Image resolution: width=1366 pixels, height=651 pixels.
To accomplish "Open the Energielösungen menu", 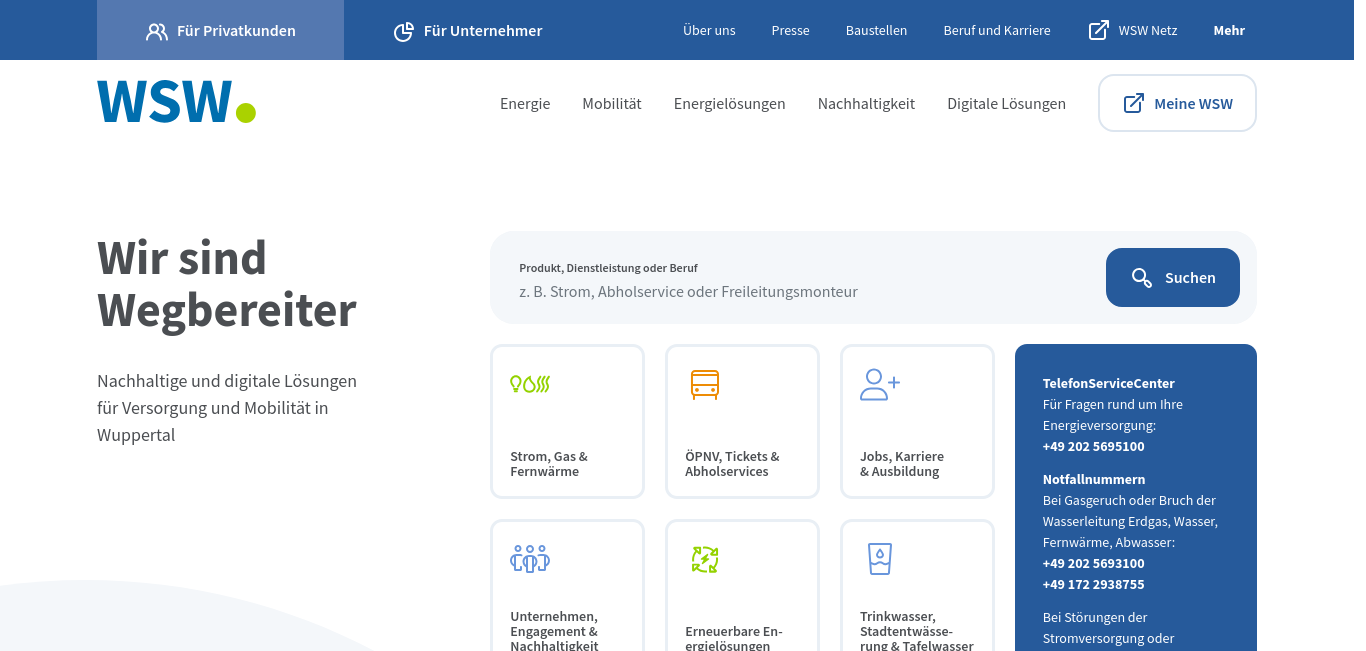I will tap(730, 103).
